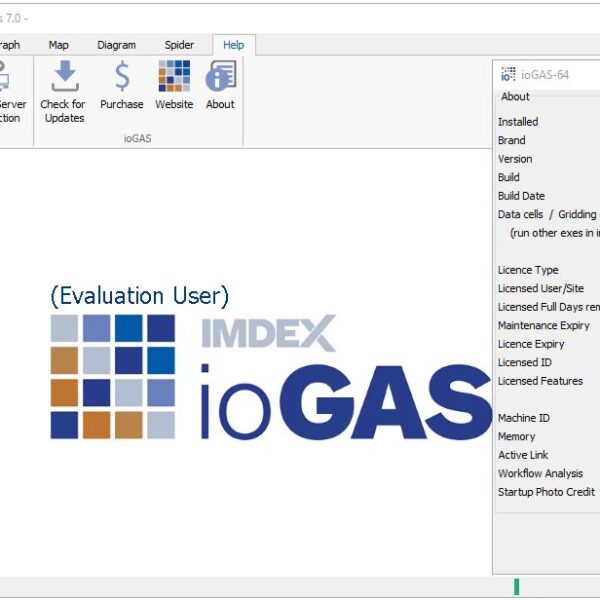This screenshot has height=600, width=600.
Task: Select the Licence Type label
Action: pos(528,270)
